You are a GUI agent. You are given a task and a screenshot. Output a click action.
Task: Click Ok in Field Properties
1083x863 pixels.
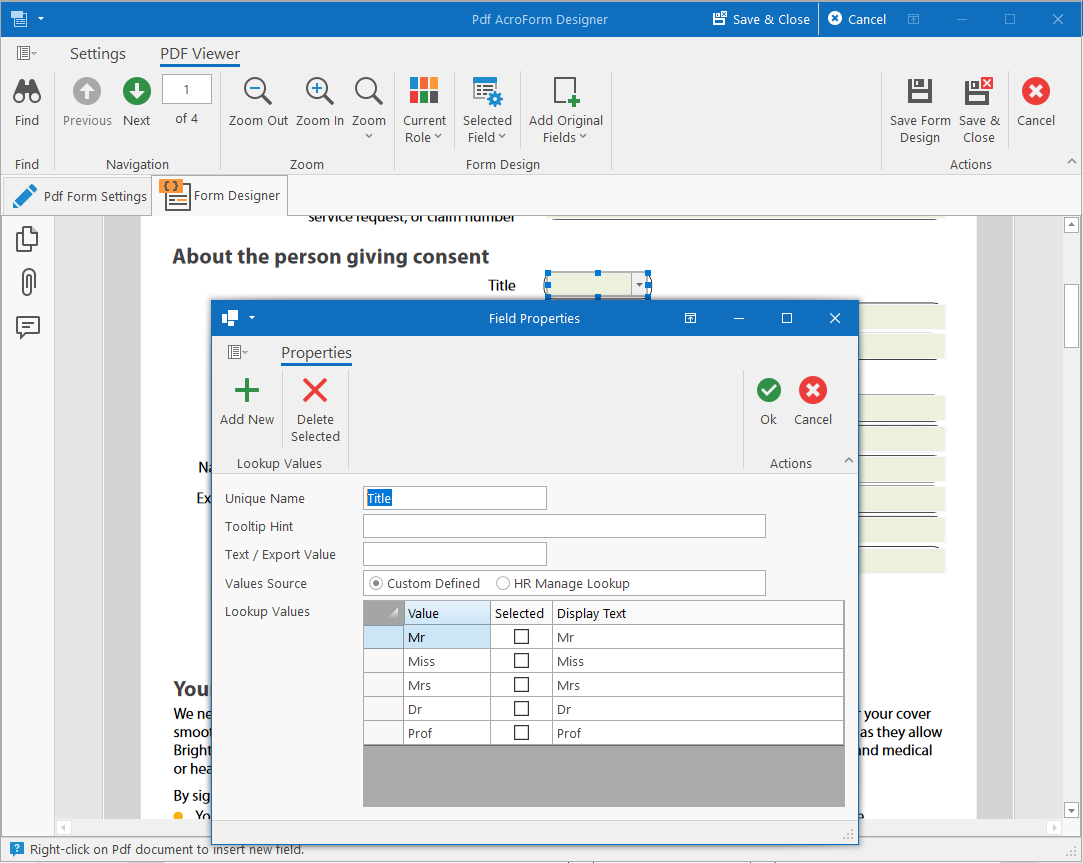pos(768,402)
